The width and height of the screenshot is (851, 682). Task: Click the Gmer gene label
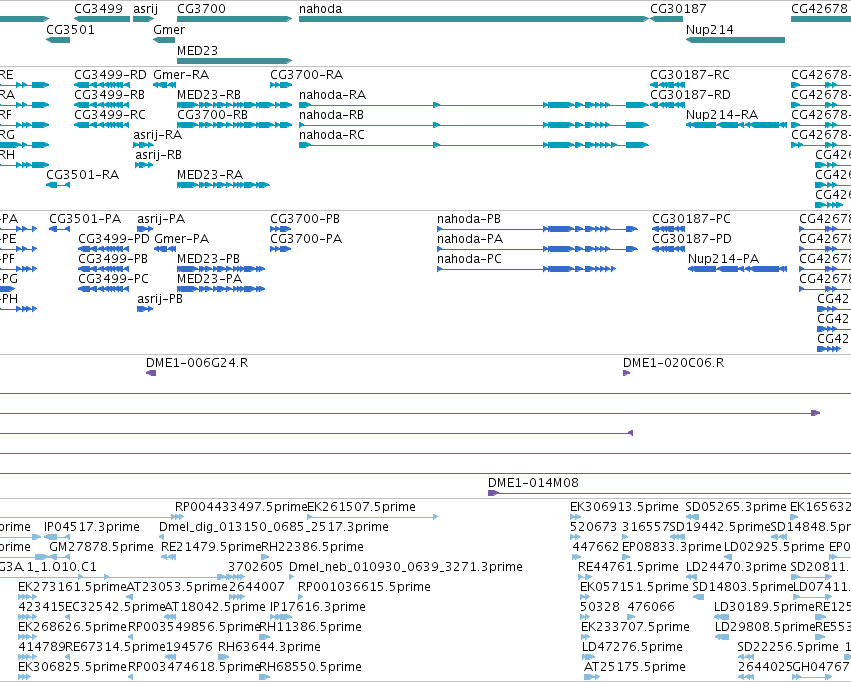click(169, 30)
